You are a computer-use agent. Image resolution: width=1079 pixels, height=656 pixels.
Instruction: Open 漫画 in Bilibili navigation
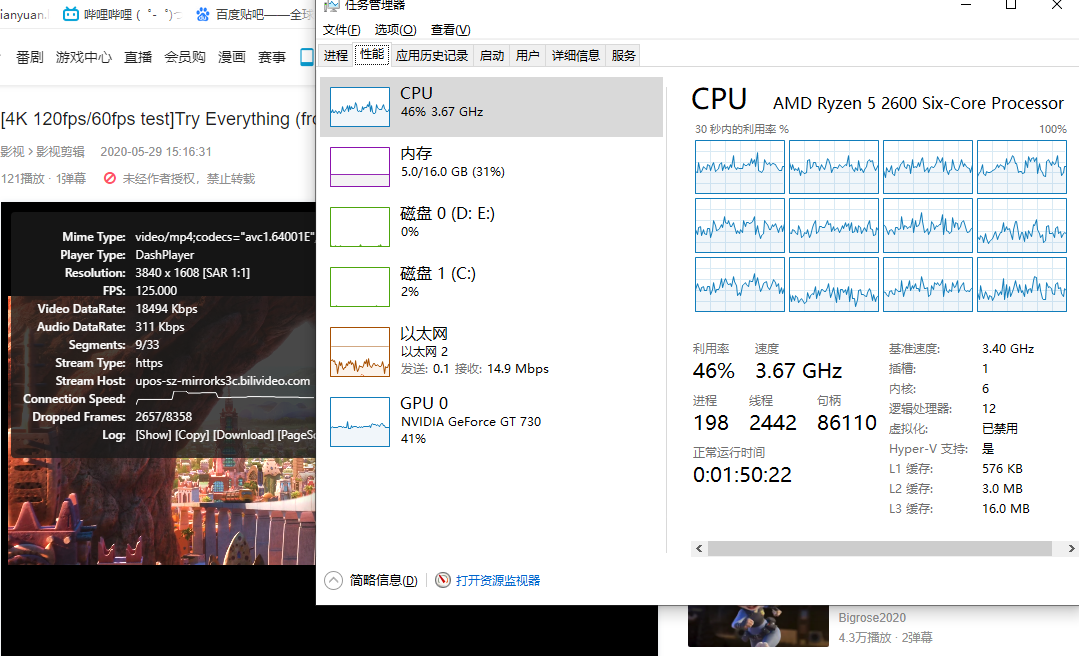click(x=232, y=57)
